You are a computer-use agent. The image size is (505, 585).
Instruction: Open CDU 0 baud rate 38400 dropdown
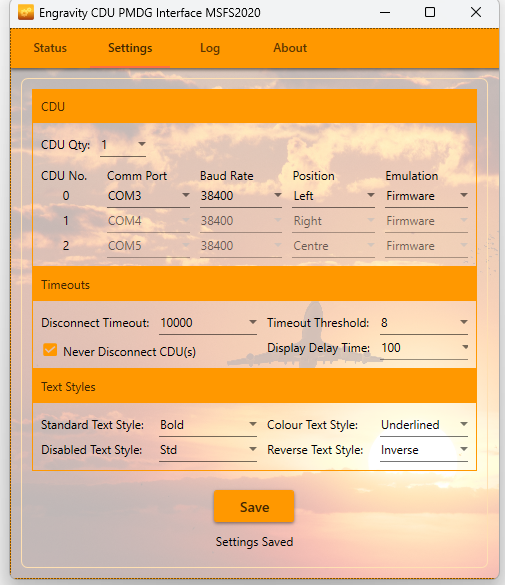pyautogui.click(x=241, y=196)
